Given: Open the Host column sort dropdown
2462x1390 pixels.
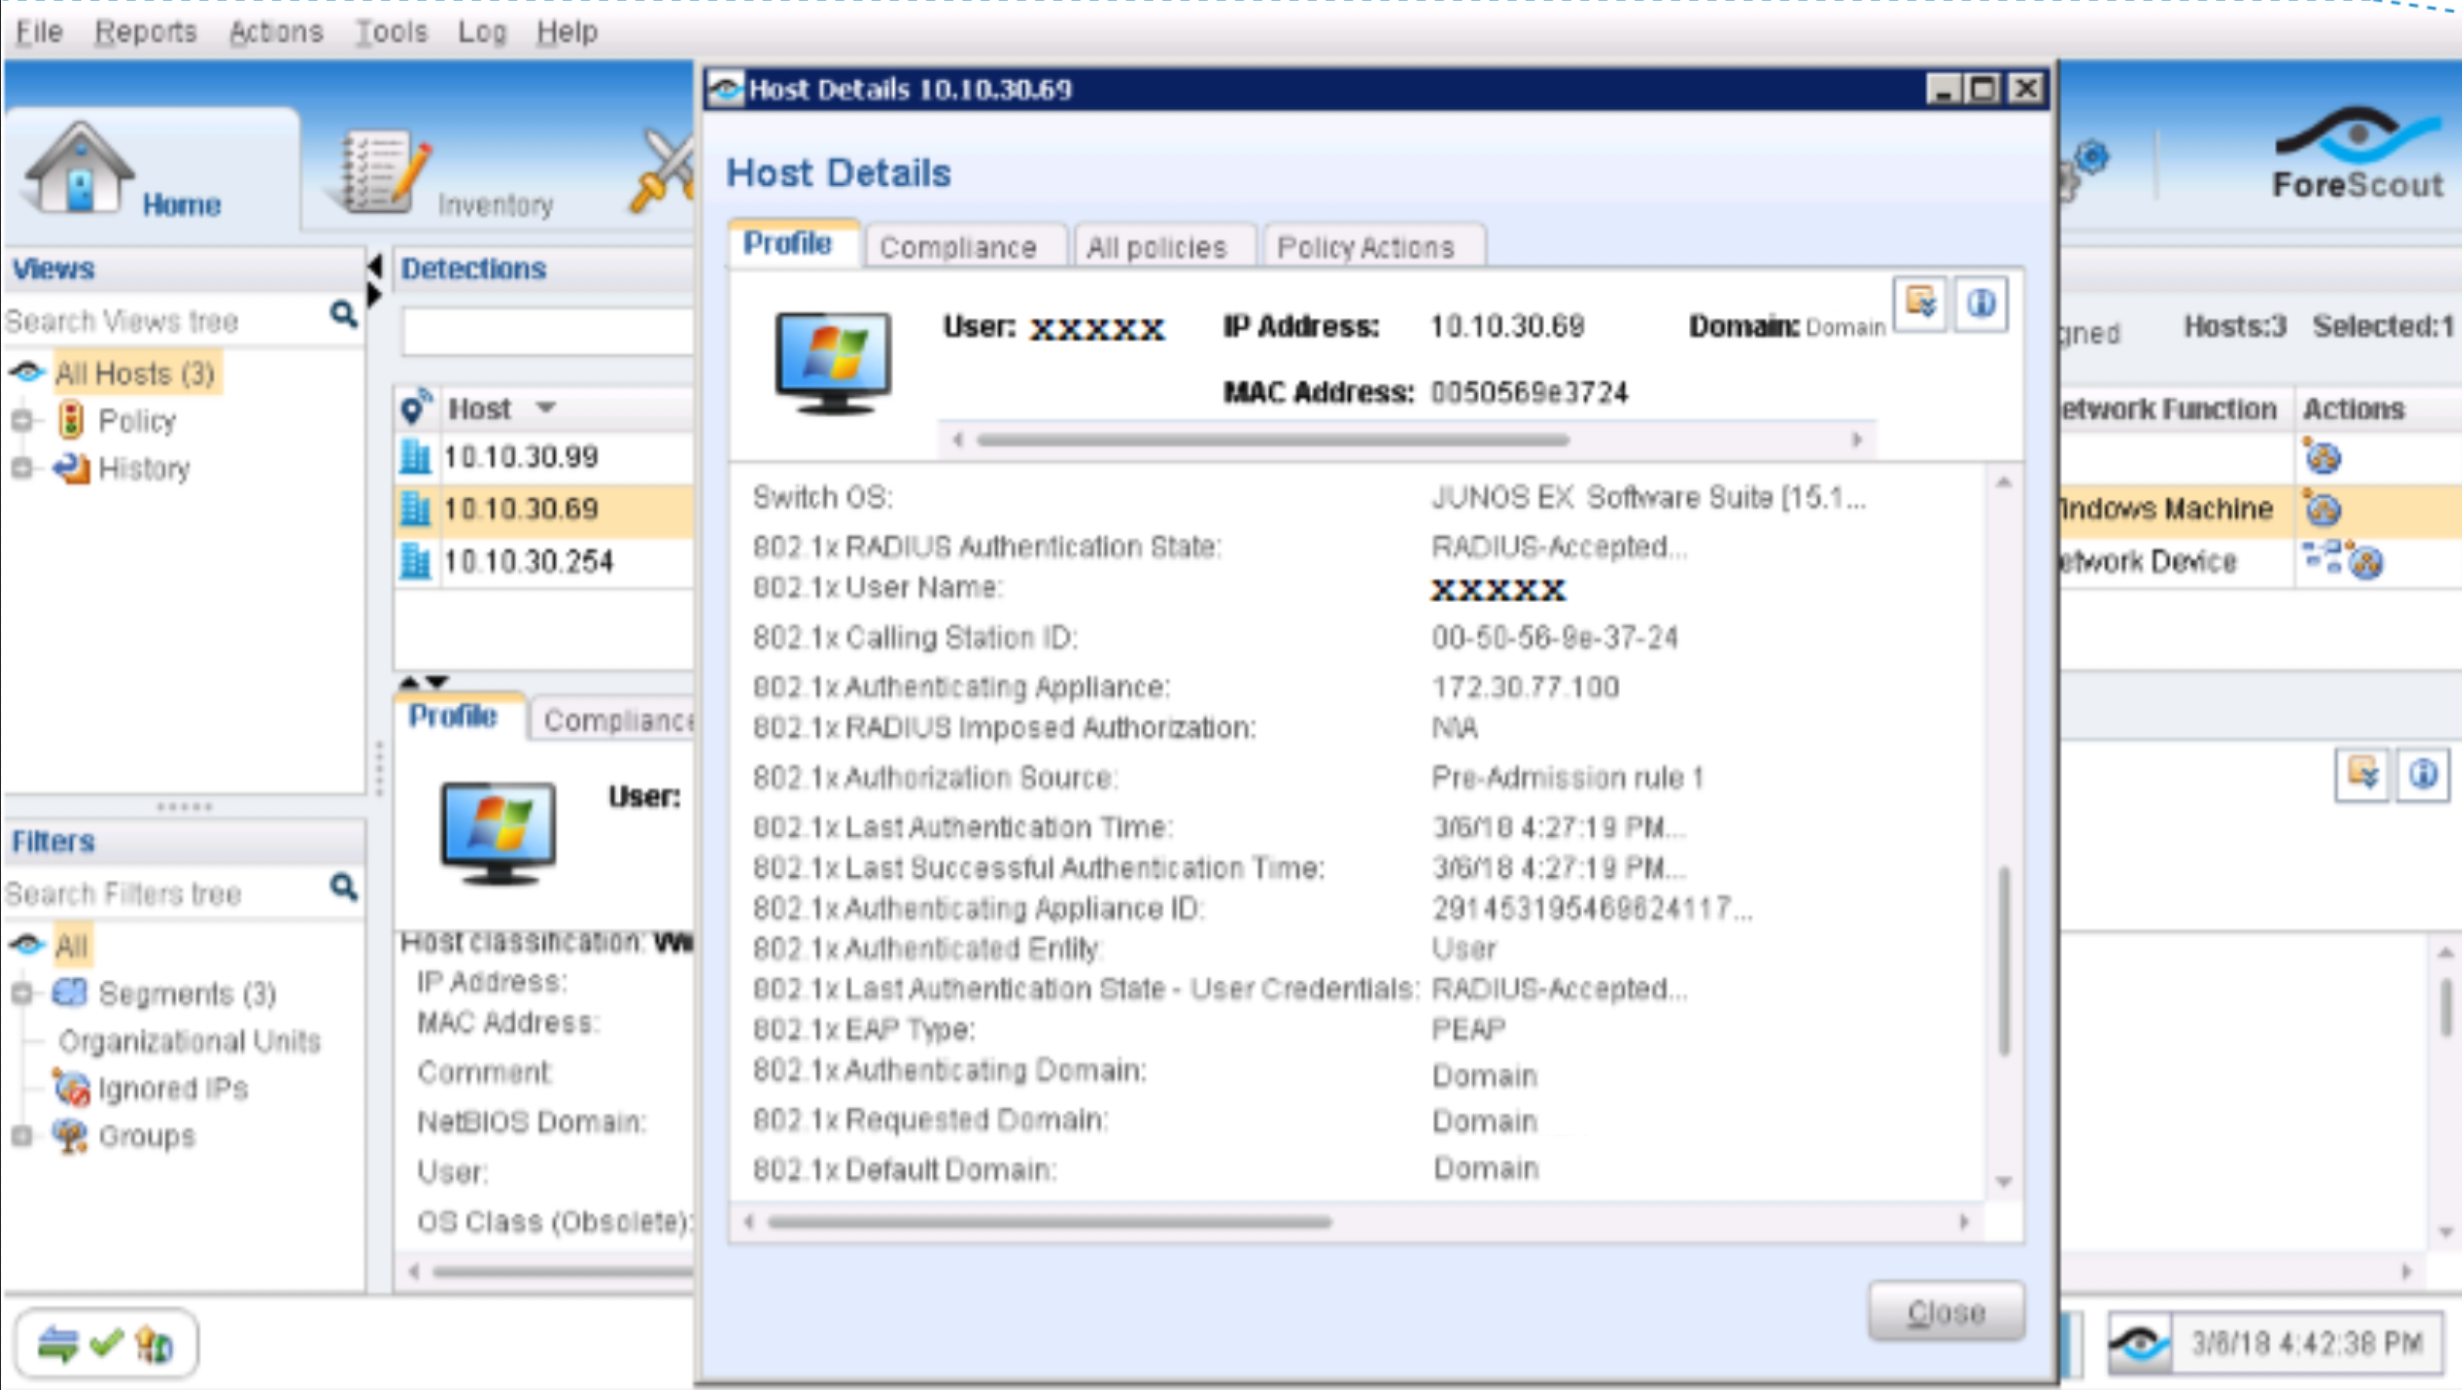Looking at the screenshot, I should point(545,408).
